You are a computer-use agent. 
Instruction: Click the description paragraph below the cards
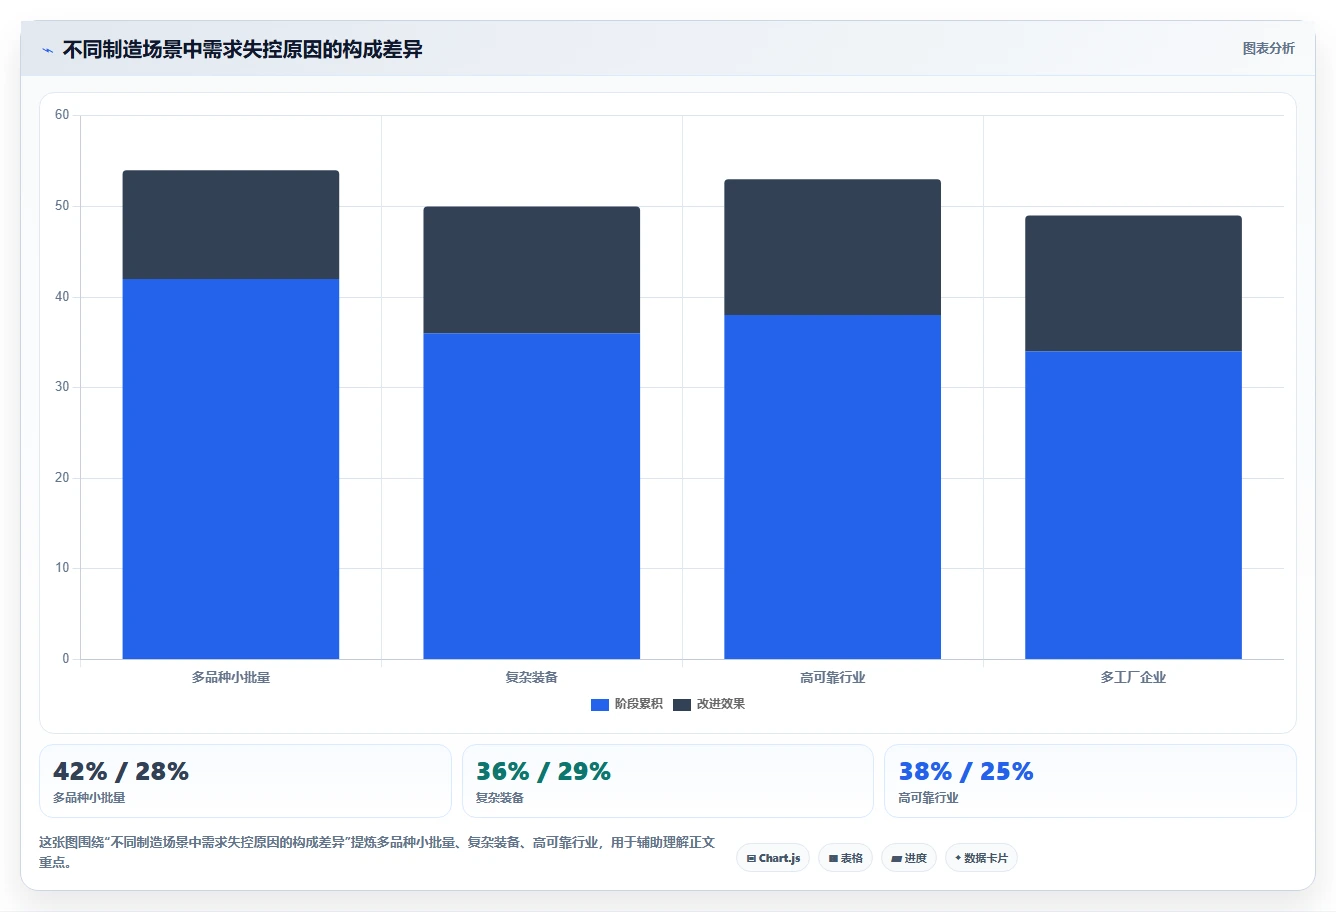[x=377, y=852]
